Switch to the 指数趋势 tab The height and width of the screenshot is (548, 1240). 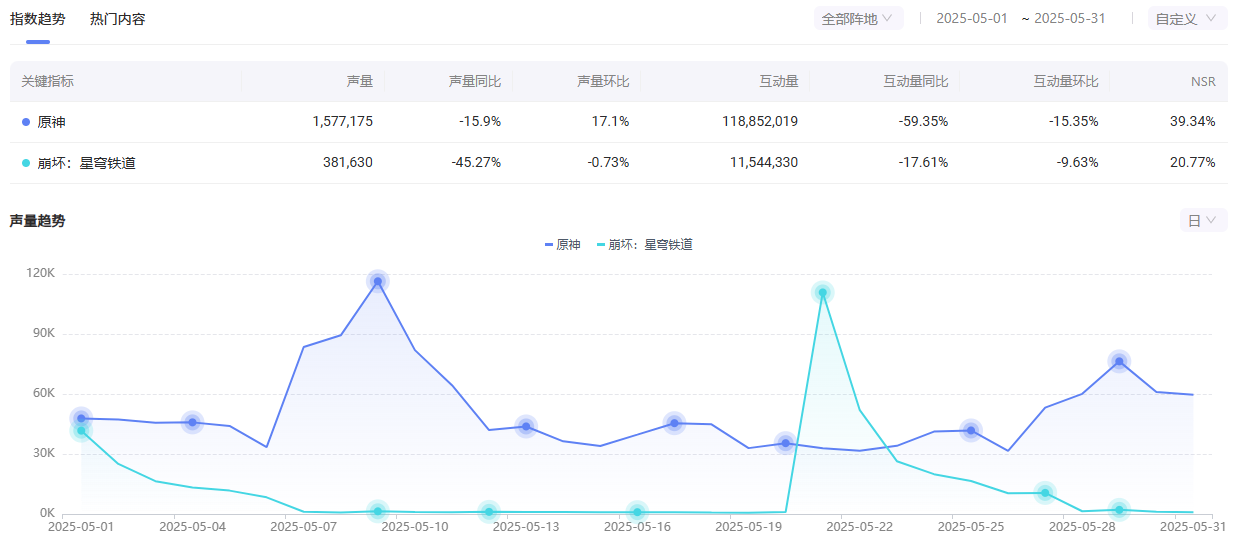pos(38,19)
